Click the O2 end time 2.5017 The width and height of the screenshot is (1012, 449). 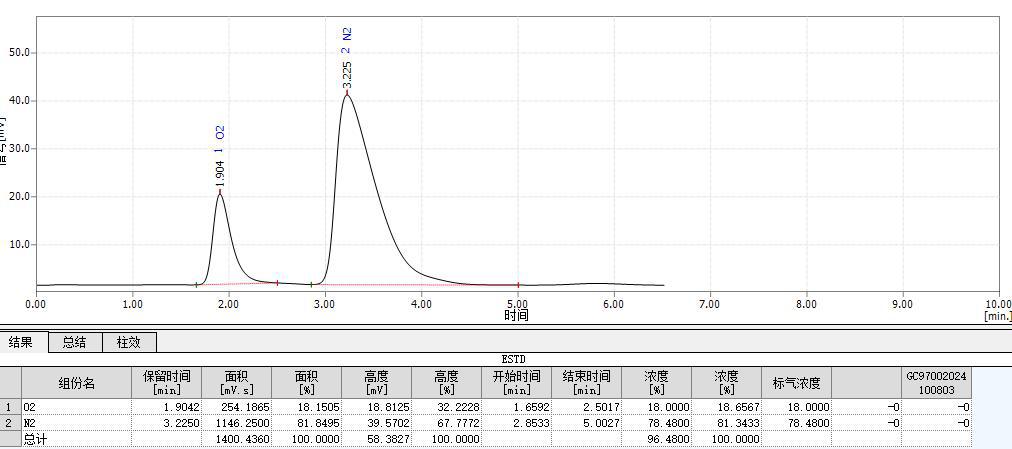[587, 407]
